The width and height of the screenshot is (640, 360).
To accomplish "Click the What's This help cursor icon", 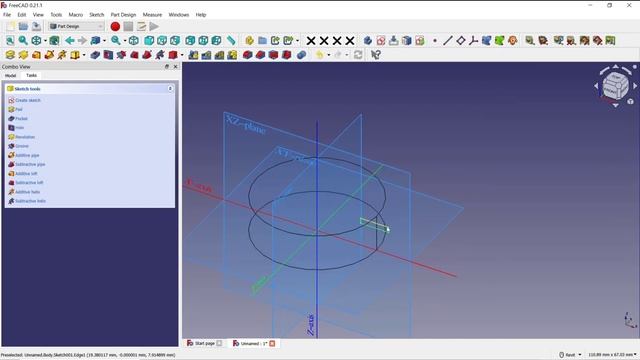I will (x=376, y=55).
